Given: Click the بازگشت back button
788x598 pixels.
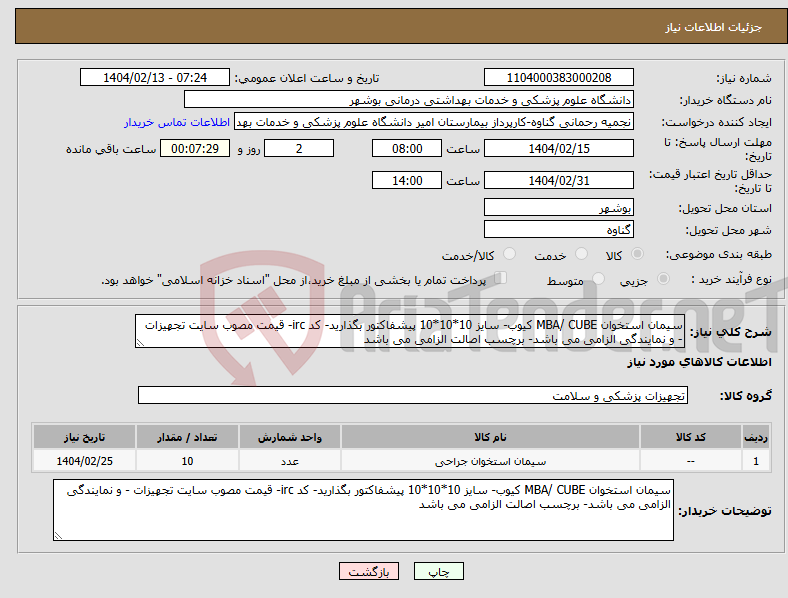Looking at the screenshot, I should click(369, 571).
